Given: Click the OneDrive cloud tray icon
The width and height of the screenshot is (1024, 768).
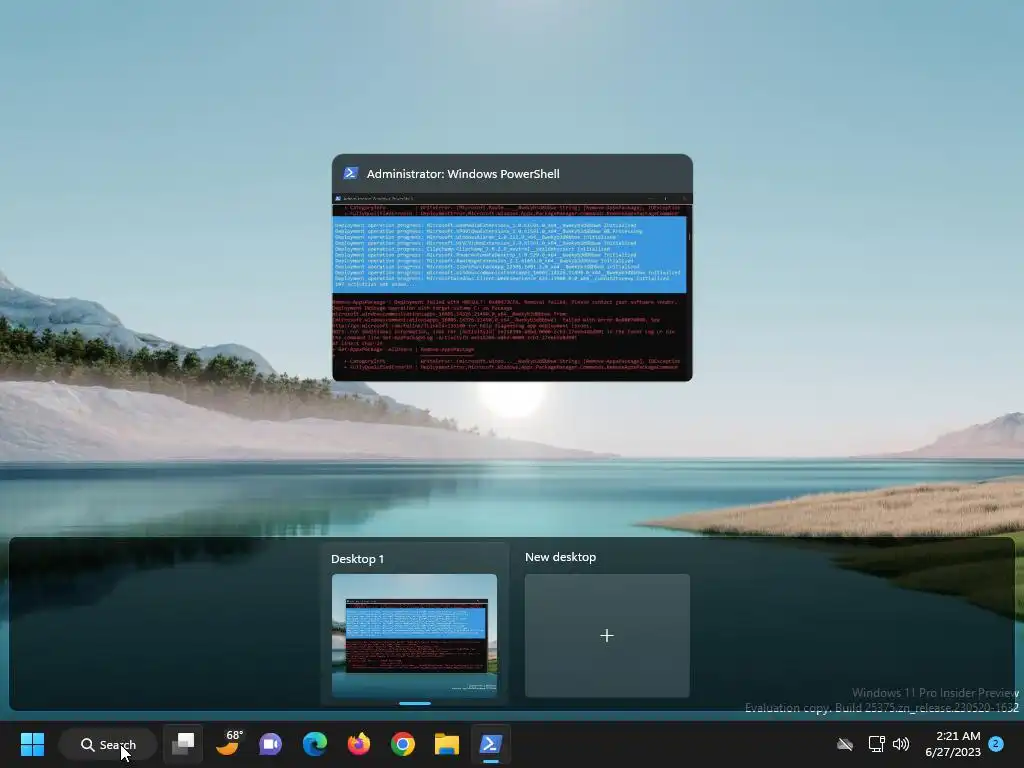Looking at the screenshot, I should [x=845, y=744].
